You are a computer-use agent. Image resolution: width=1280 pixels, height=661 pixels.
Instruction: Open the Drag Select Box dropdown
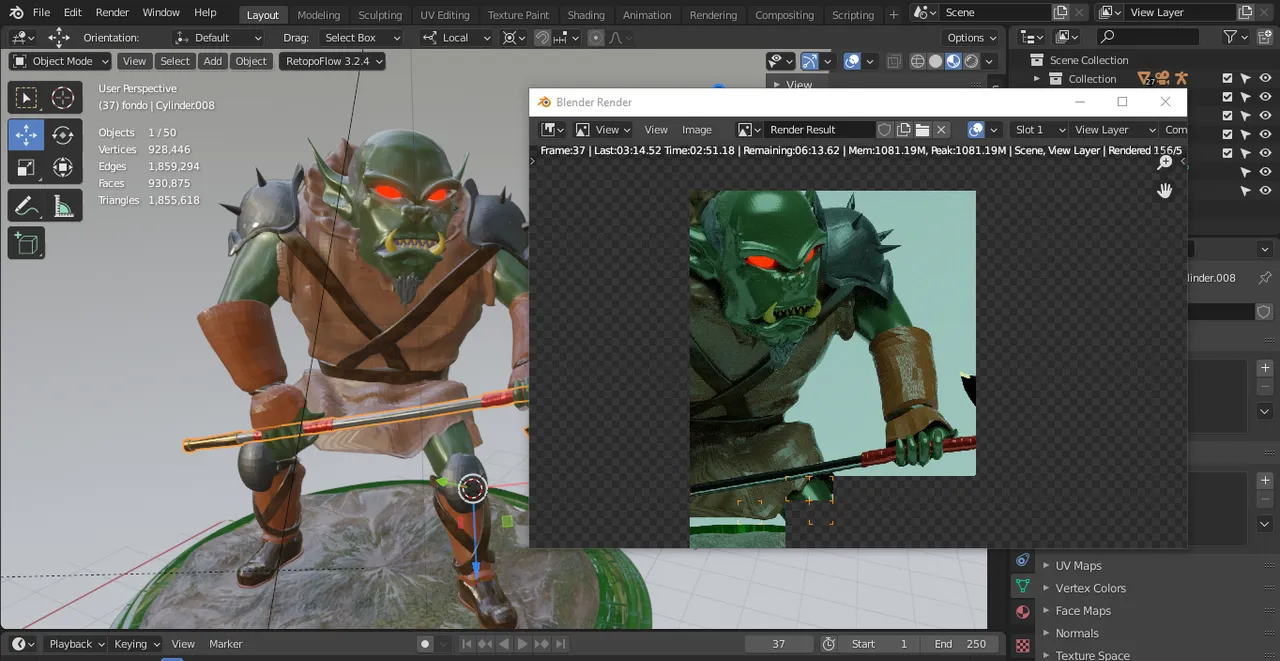360,38
